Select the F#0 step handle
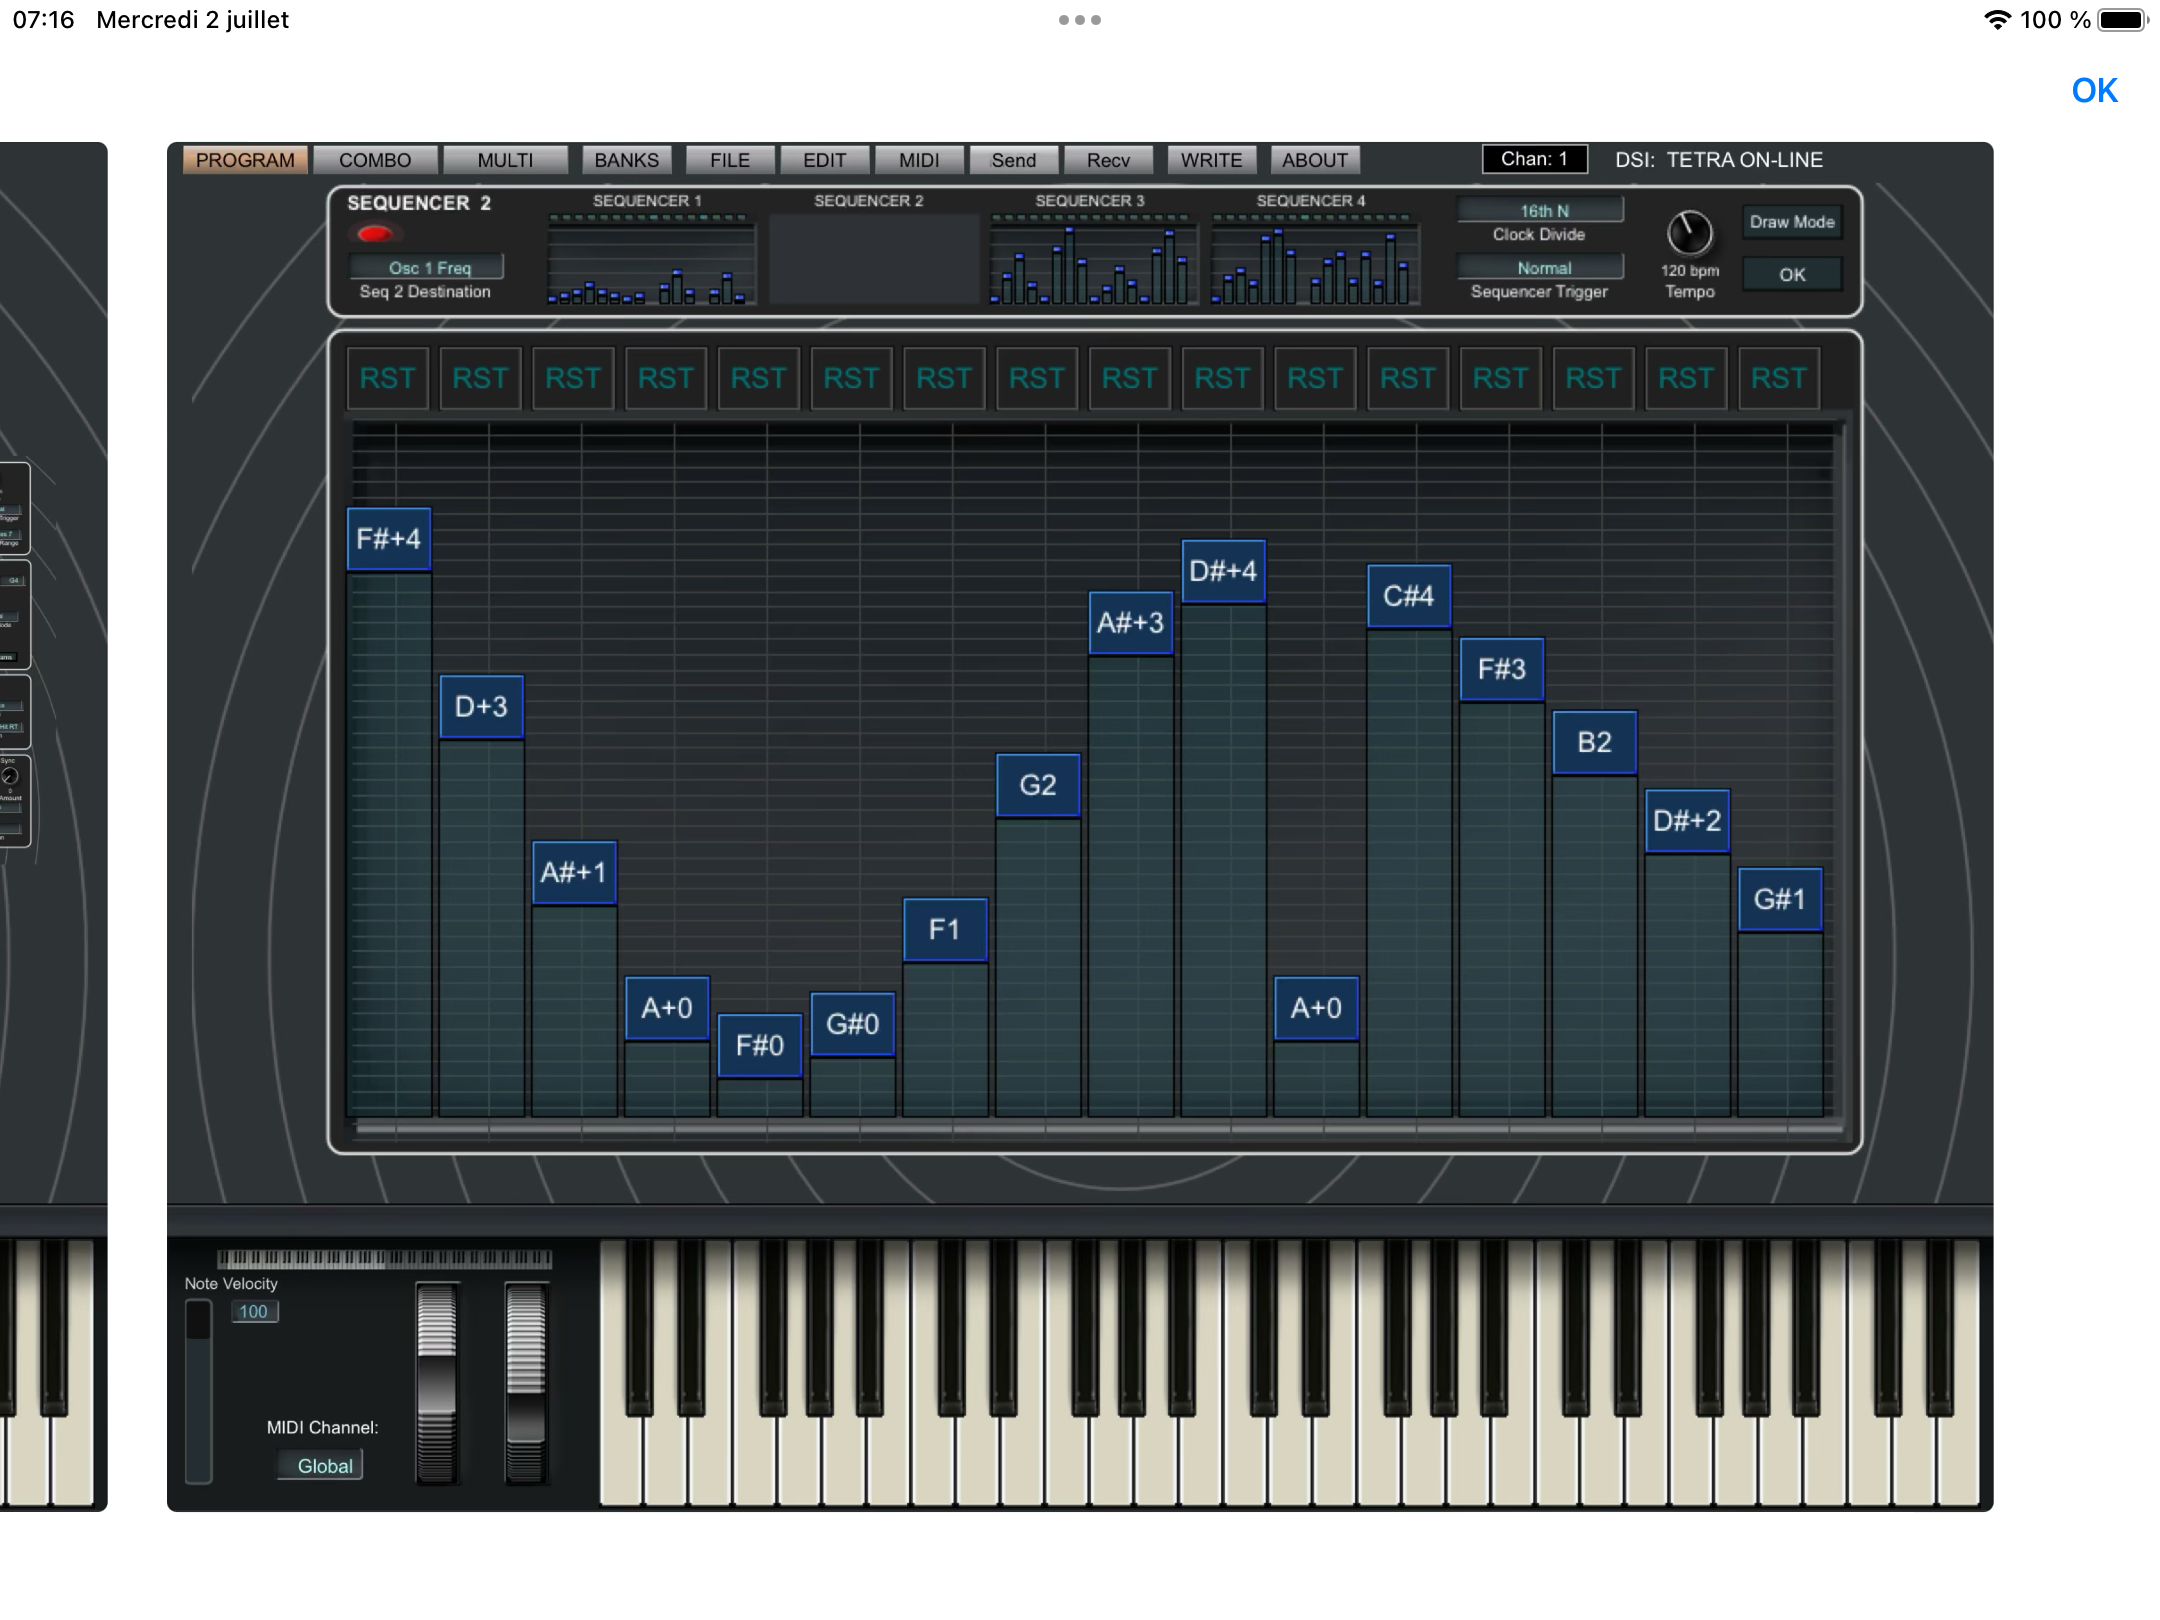 coord(760,1046)
